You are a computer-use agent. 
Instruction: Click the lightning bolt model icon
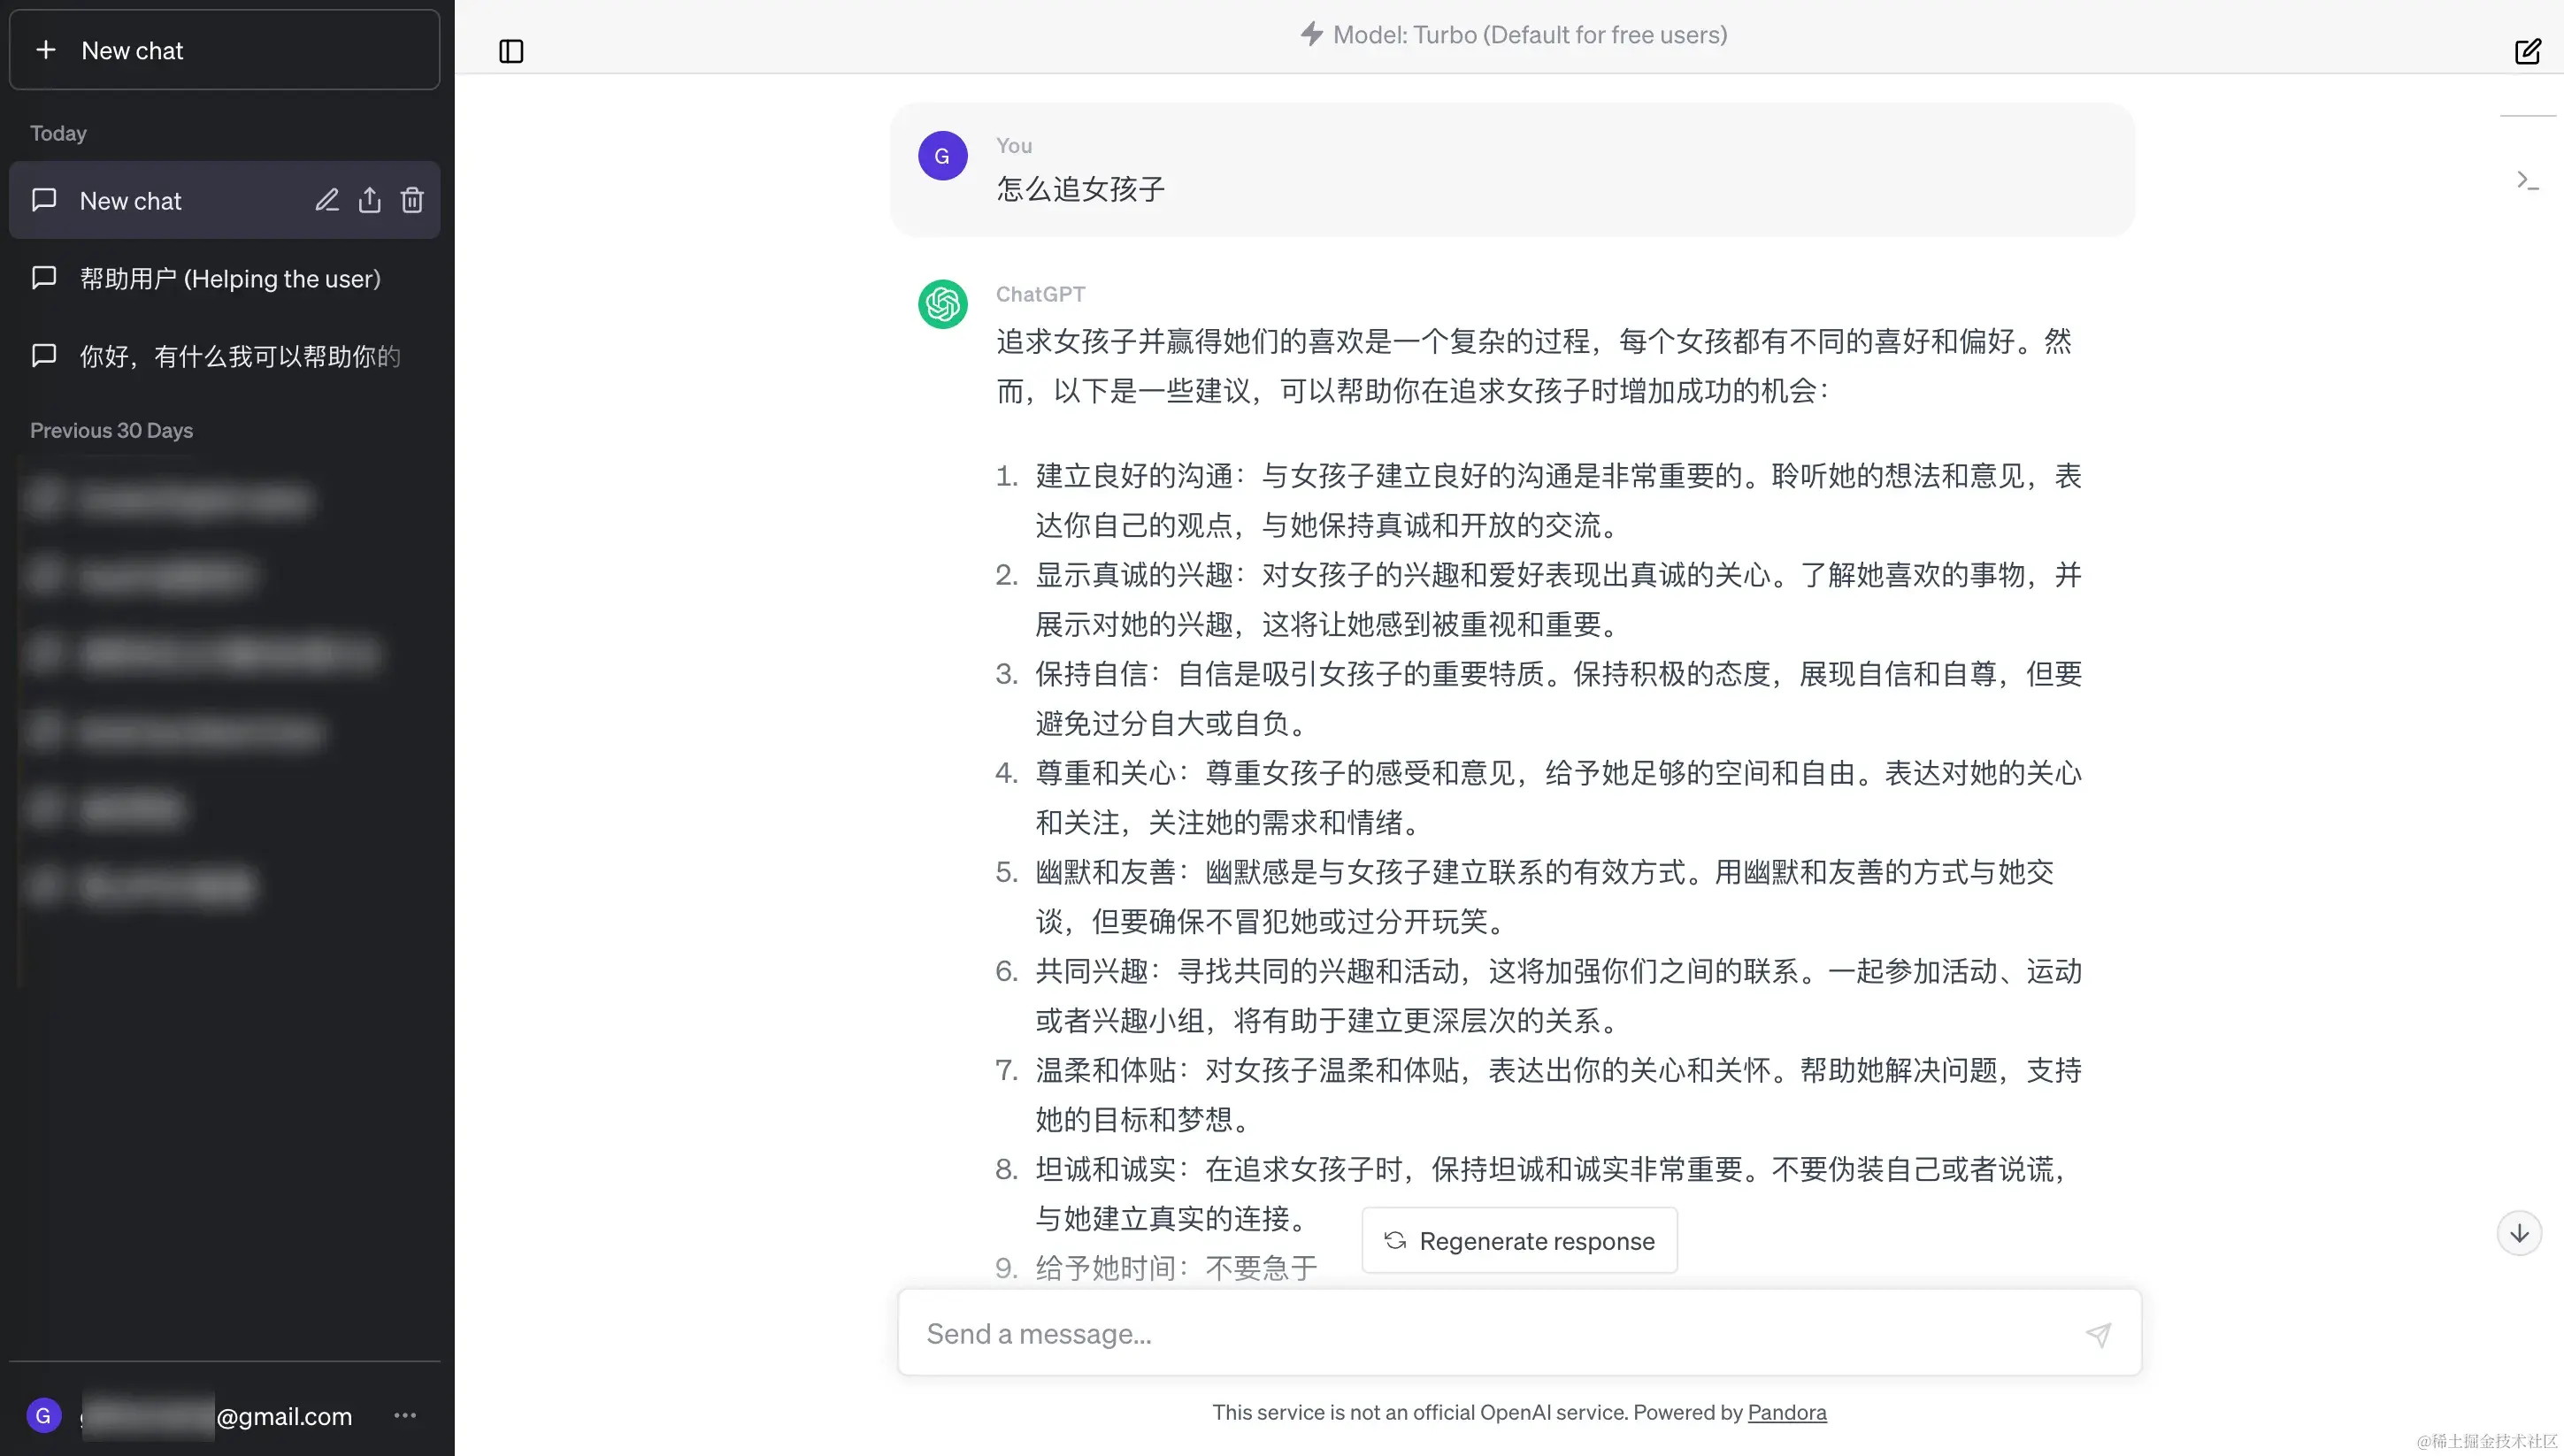pyautogui.click(x=1311, y=33)
